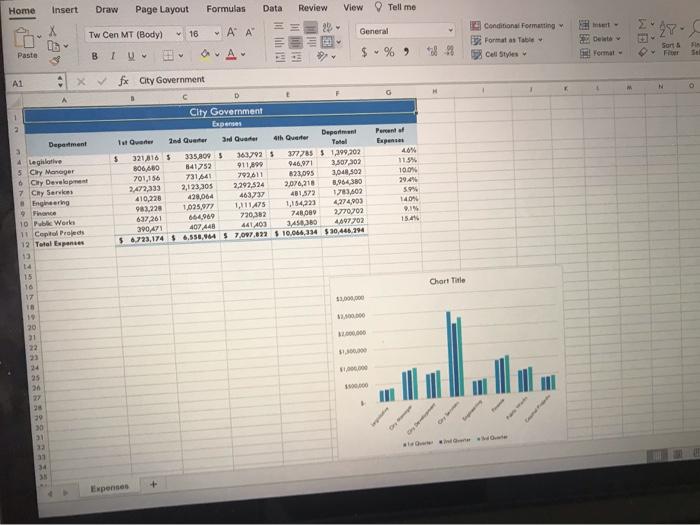Click Increase Decimal icon
700x525 pixels.
(432, 51)
